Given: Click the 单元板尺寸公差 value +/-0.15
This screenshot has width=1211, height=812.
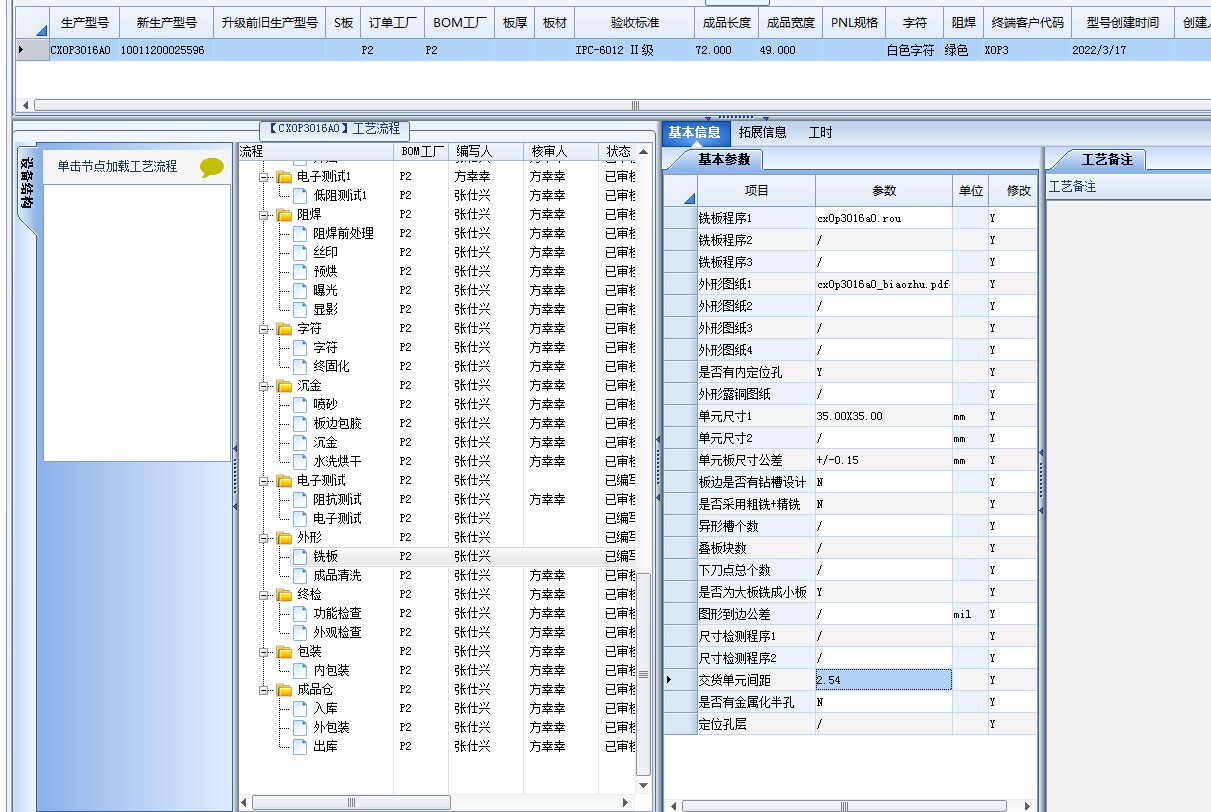Looking at the screenshot, I should pos(884,460).
